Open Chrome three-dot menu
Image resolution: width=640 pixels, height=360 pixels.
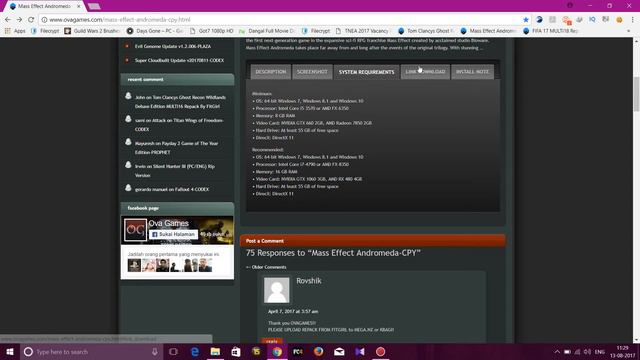pos(632,20)
